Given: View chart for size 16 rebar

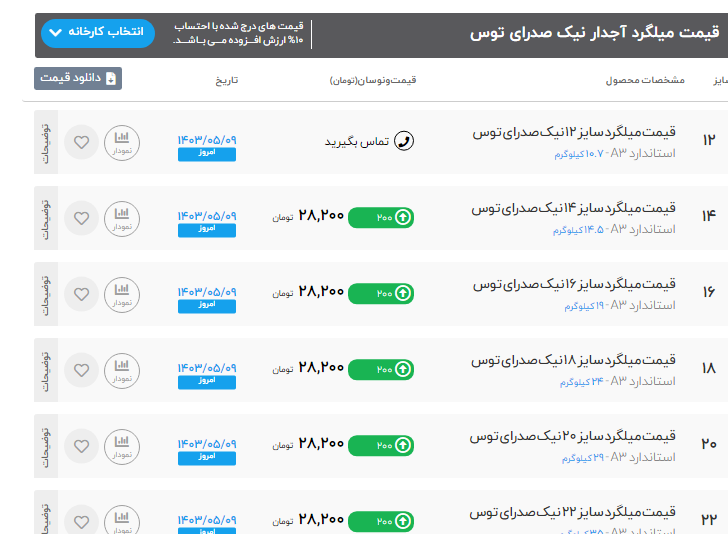Looking at the screenshot, I should tap(122, 293).
